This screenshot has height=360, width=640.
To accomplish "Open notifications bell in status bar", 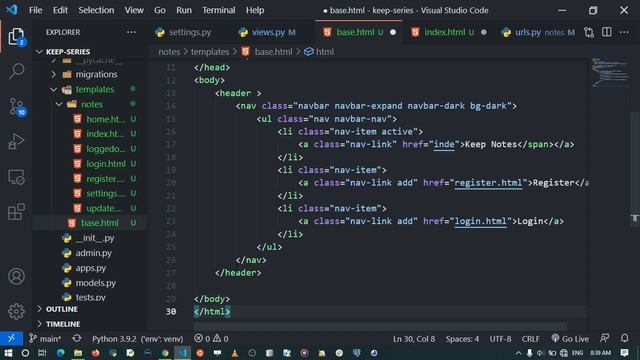I will (624, 338).
